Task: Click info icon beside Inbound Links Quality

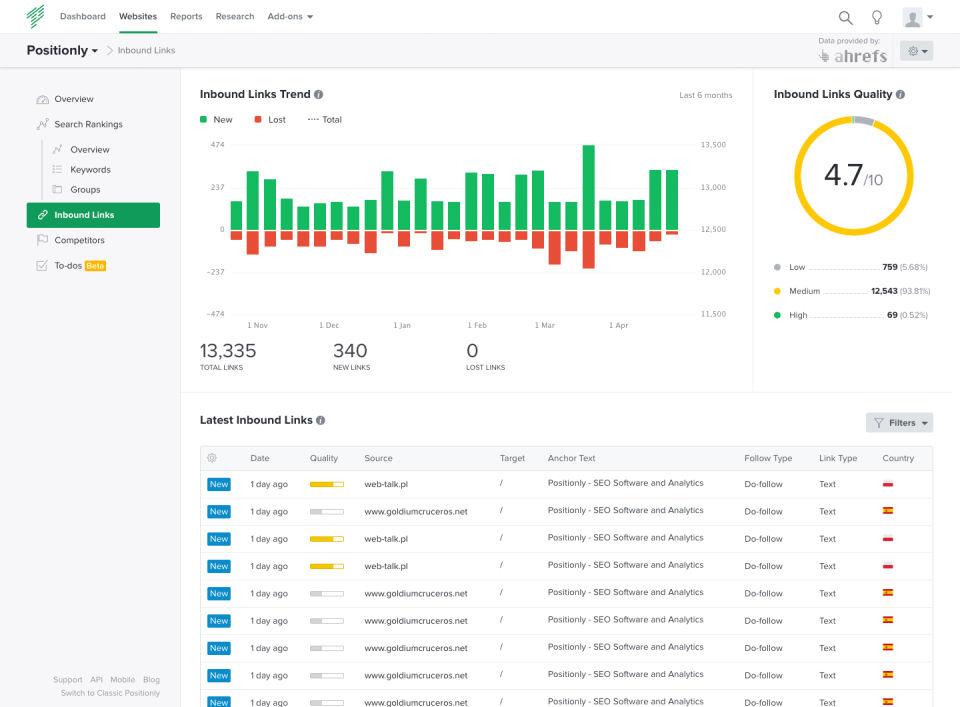Action: click(x=900, y=95)
